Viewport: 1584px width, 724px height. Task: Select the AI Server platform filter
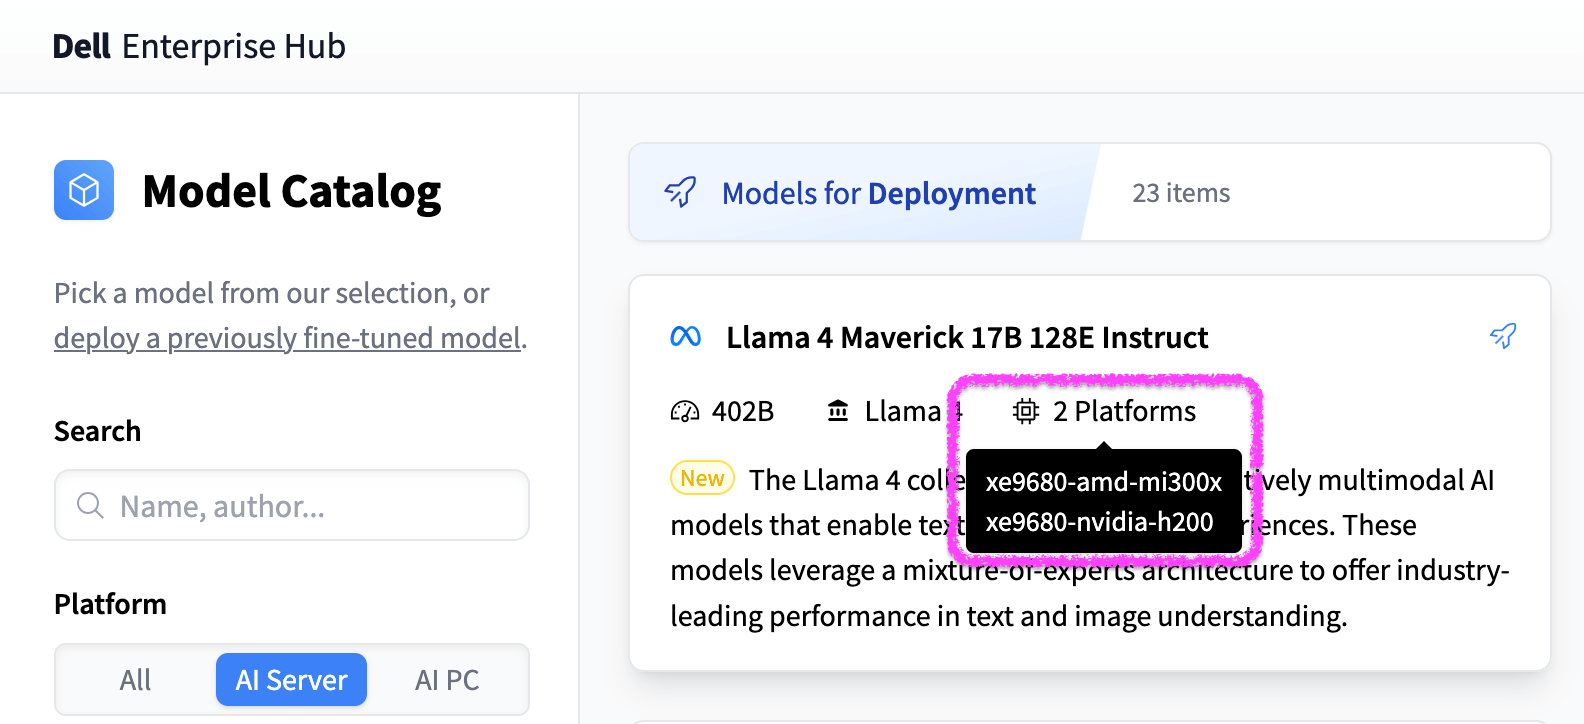291,680
